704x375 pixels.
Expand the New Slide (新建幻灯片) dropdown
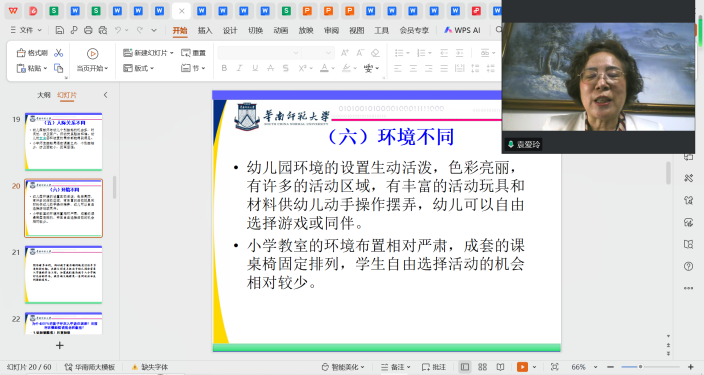point(172,53)
